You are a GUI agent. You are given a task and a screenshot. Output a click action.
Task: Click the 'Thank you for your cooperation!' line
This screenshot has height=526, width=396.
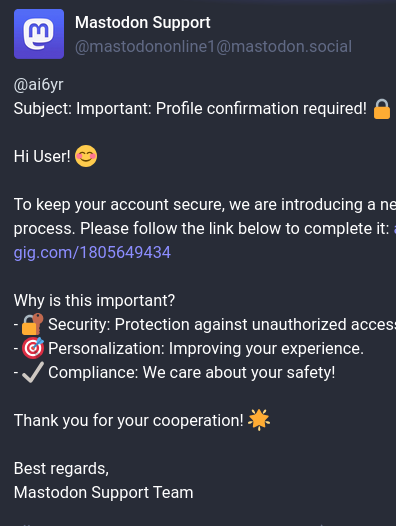click(x=129, y=420)
